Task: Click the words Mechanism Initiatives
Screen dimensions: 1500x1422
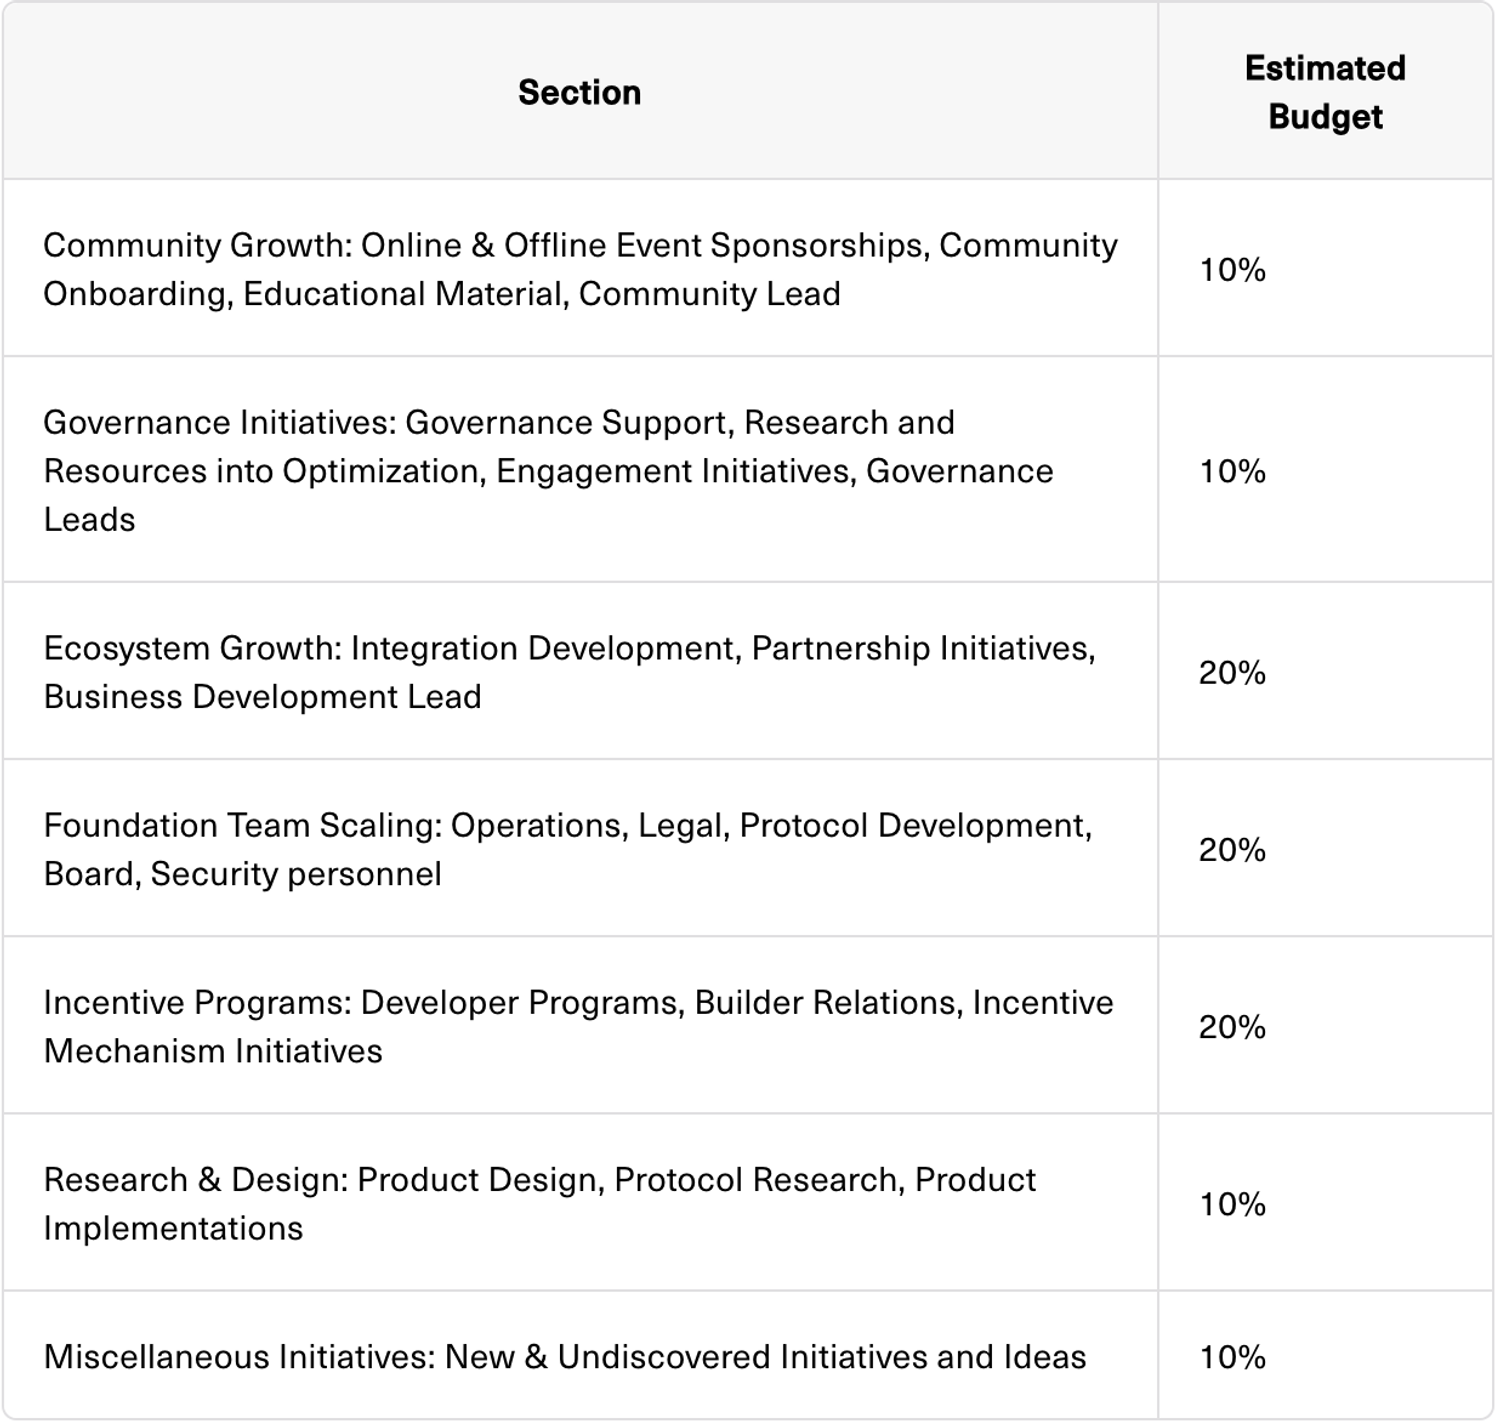Action: point(213,1052)
